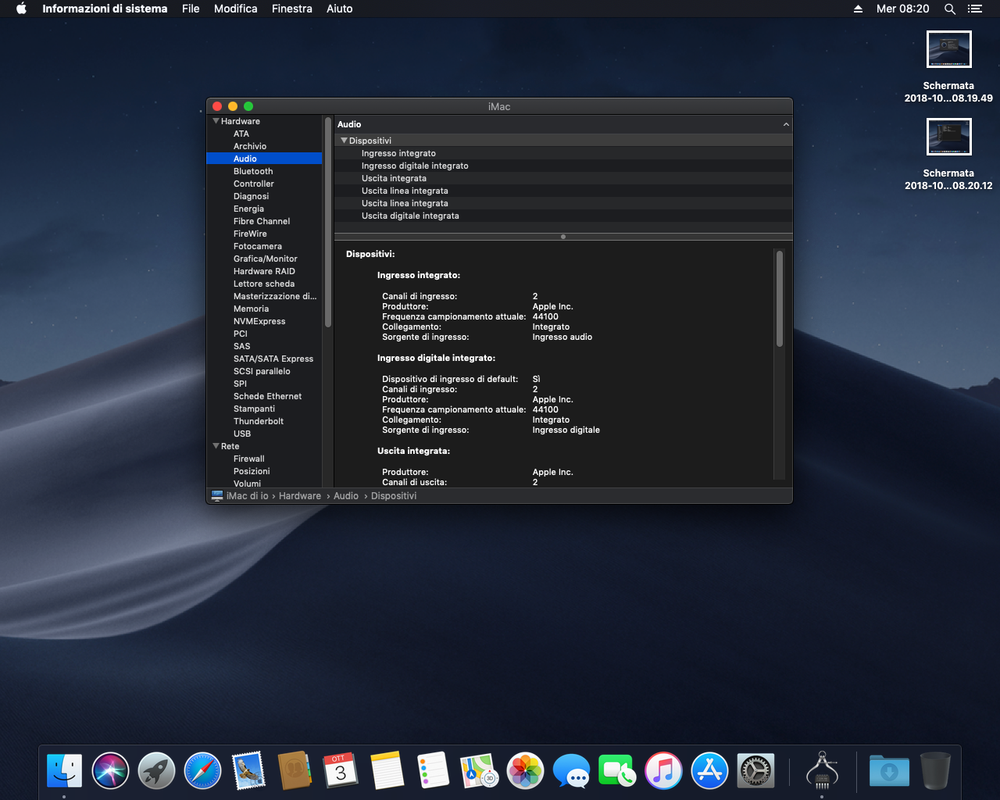
Task: Open Spotlight search magnifier
Action: point(950,9)
